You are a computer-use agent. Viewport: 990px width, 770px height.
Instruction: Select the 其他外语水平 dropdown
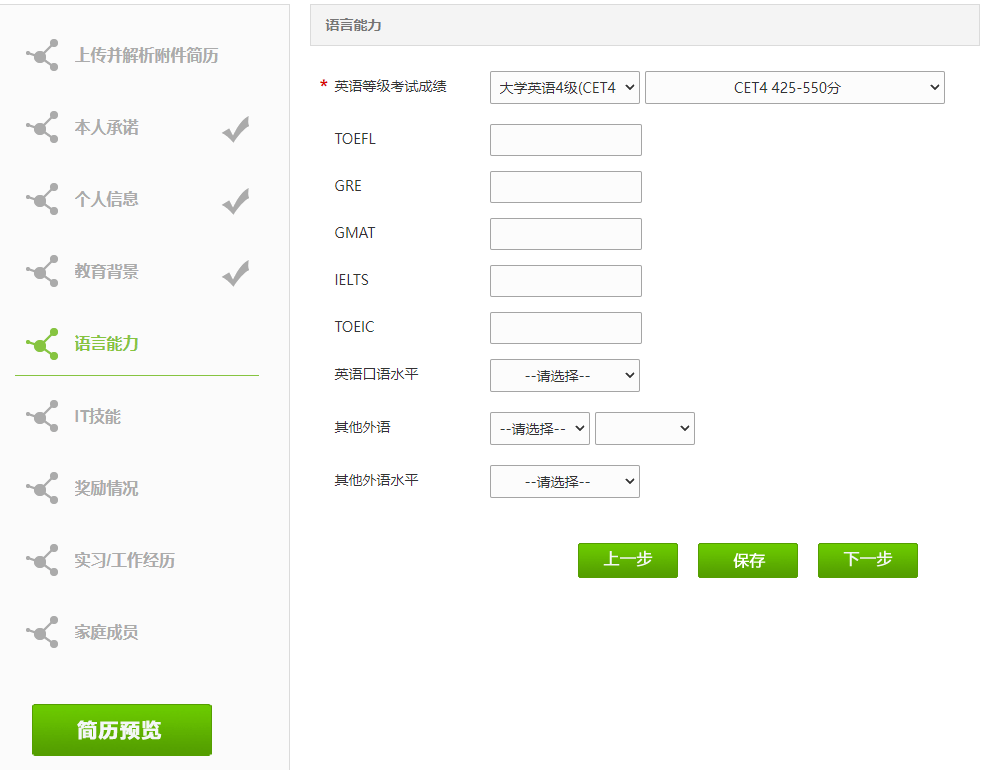(x=564, y=481)
